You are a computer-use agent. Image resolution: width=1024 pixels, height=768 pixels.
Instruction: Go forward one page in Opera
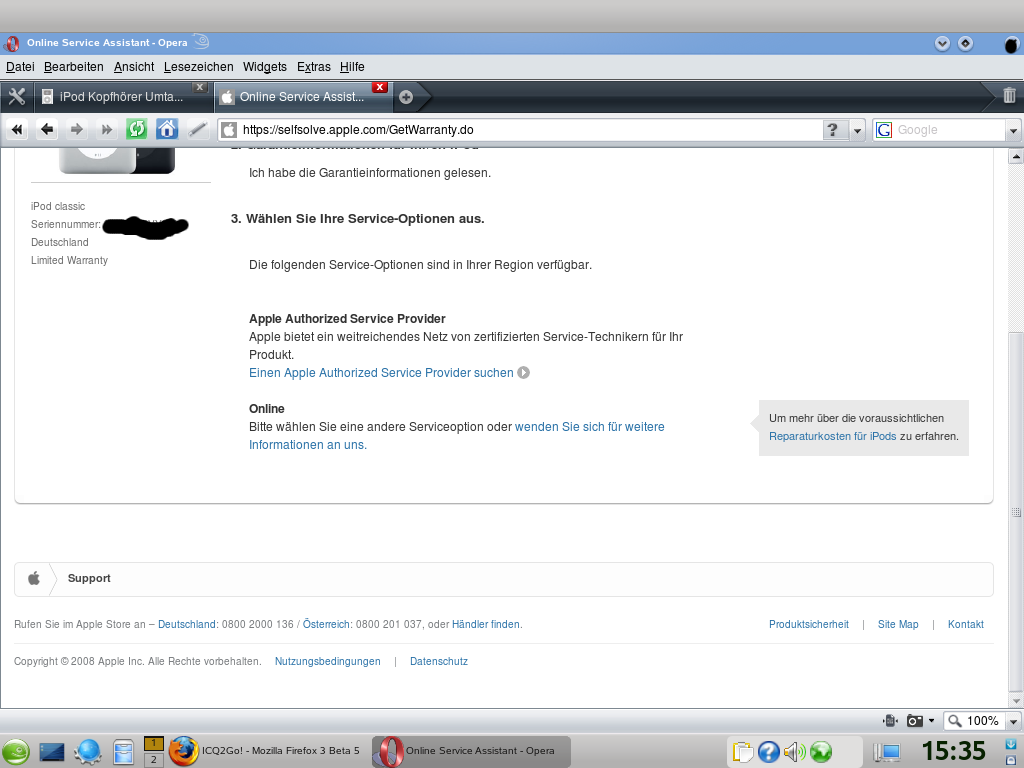pyautogui.click(x=76, y=129)
